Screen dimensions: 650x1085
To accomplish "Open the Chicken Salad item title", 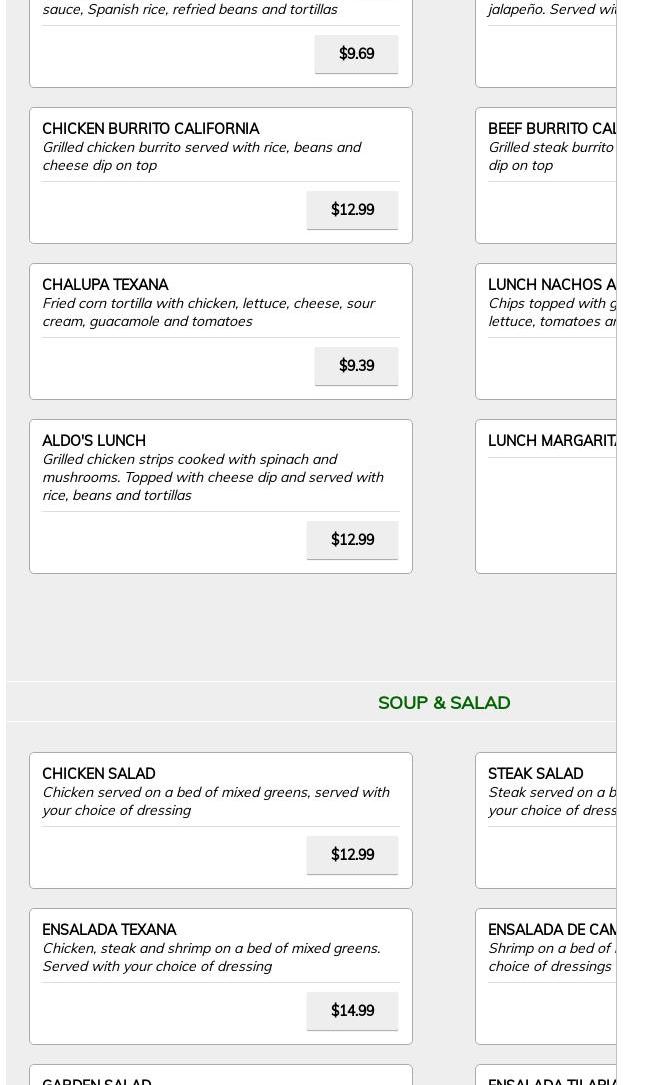I will tap(99, 774).
